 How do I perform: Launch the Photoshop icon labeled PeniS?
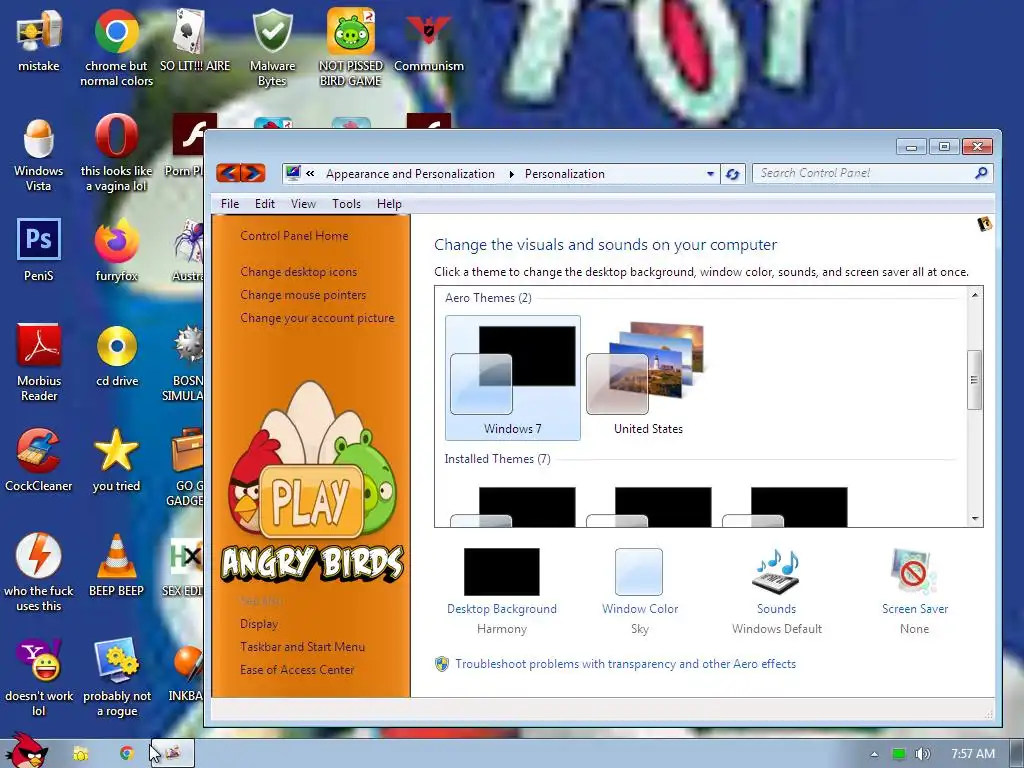point(39,249)
